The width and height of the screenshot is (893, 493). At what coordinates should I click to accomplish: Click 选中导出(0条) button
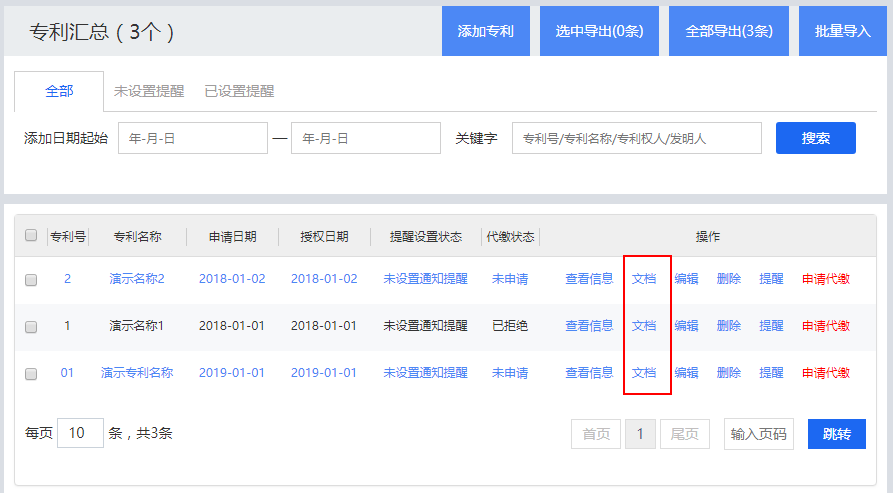click(x=599, y=31)
